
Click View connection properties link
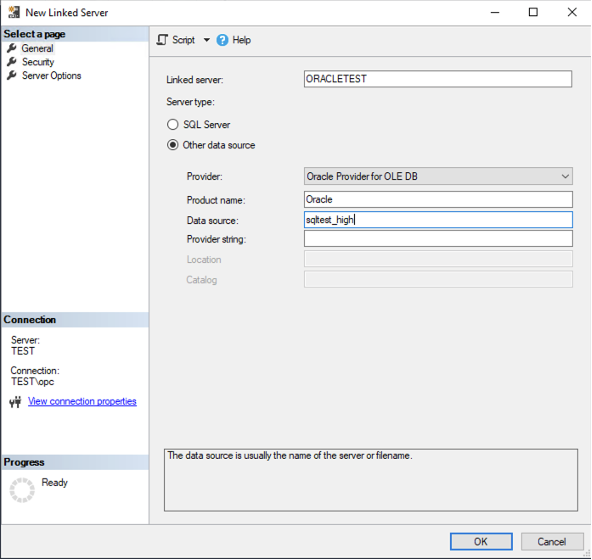tap(82, 401)
